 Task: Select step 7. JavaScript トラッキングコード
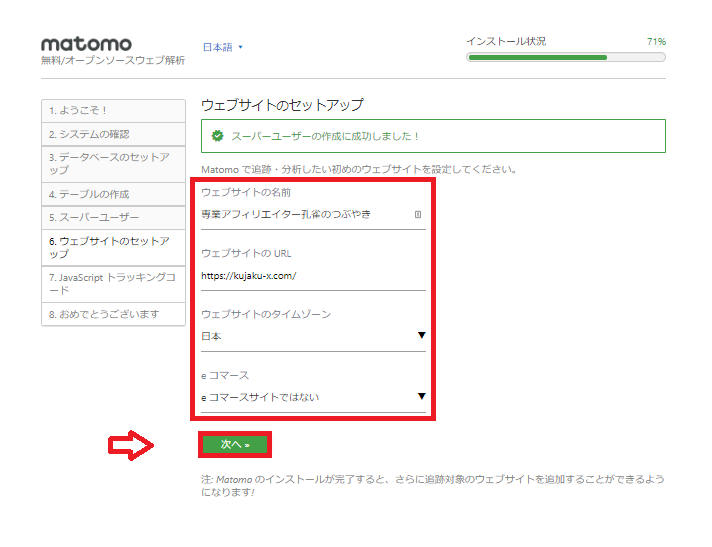click(x=113, y=284)
